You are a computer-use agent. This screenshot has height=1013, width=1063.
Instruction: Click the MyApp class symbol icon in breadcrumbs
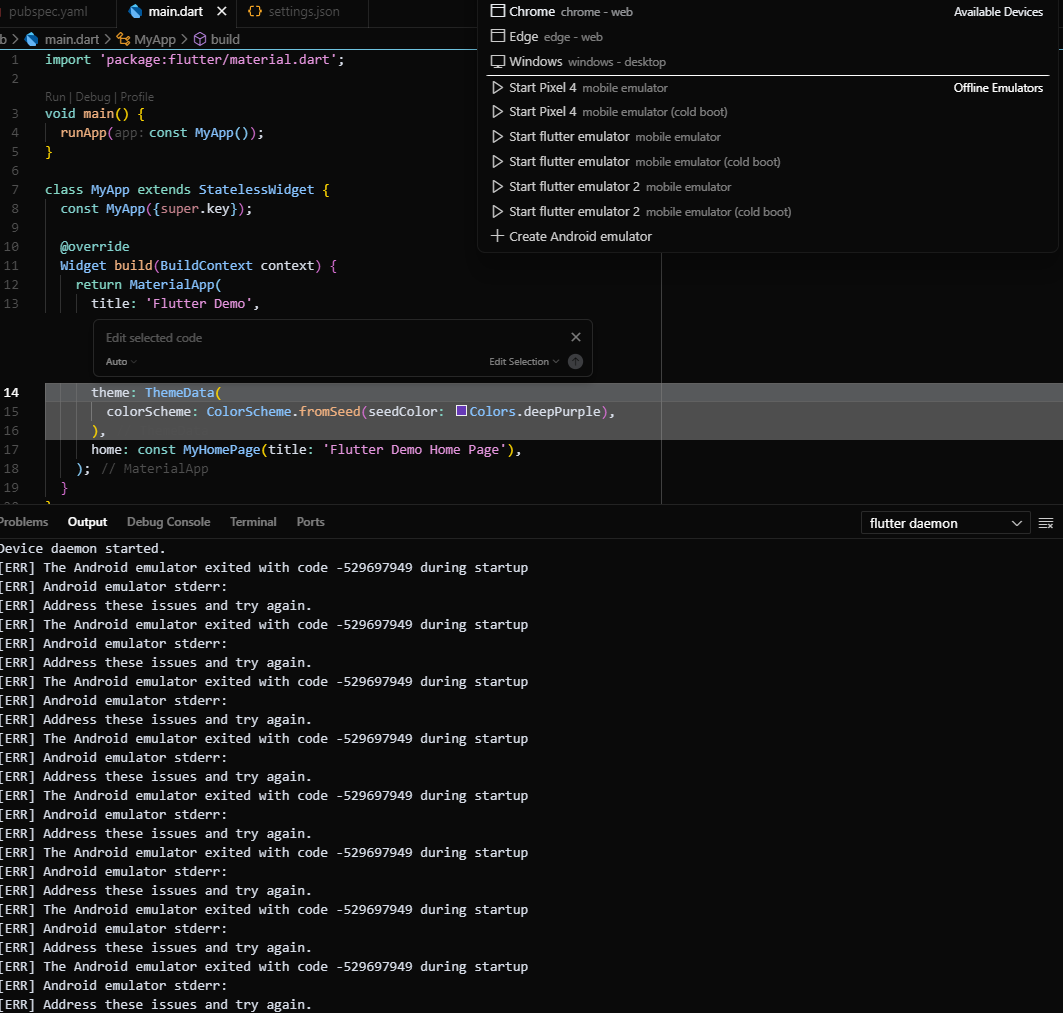[x=123, y=39]
